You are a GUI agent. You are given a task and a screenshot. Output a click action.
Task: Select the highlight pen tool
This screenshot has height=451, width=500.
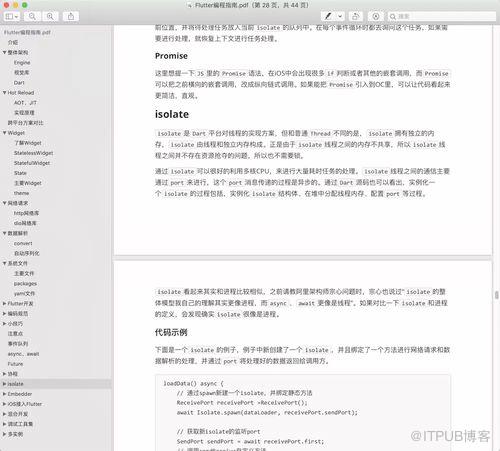pyautogui.click(x=328, y=16)
